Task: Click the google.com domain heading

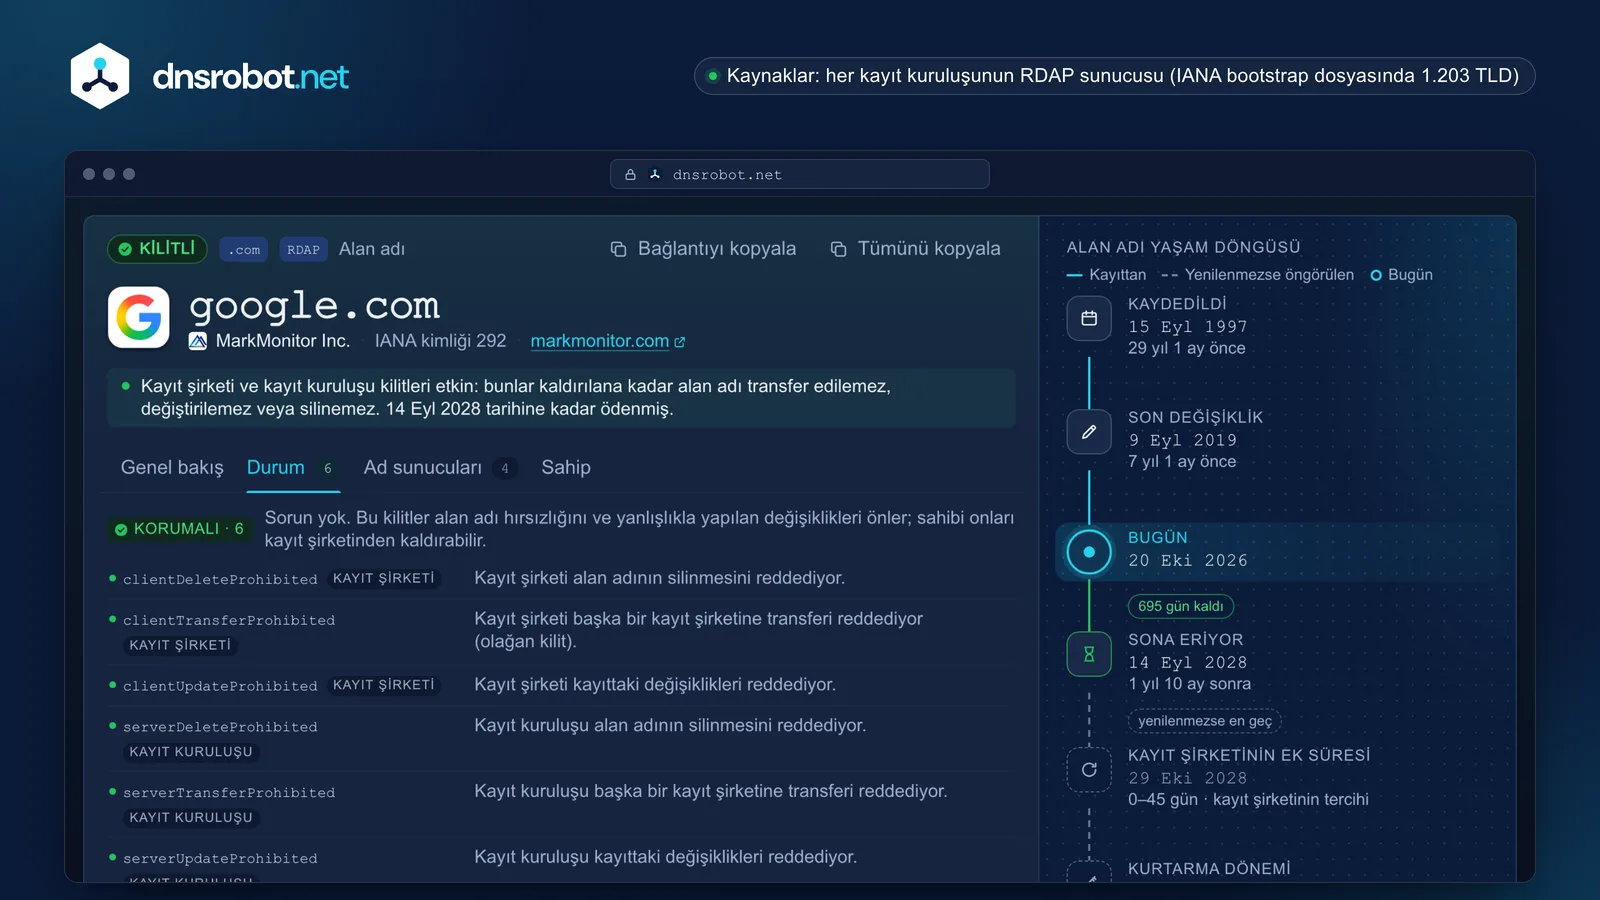Action: tap(314, 305)
